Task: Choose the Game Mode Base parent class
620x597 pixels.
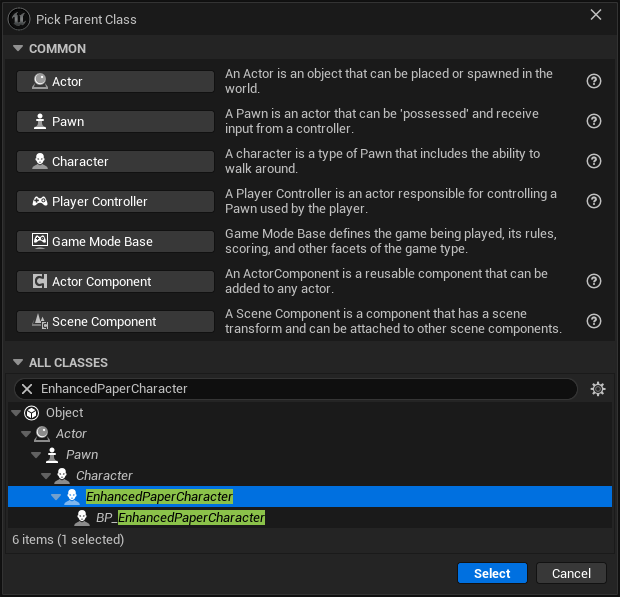Action: coord(115,241)
